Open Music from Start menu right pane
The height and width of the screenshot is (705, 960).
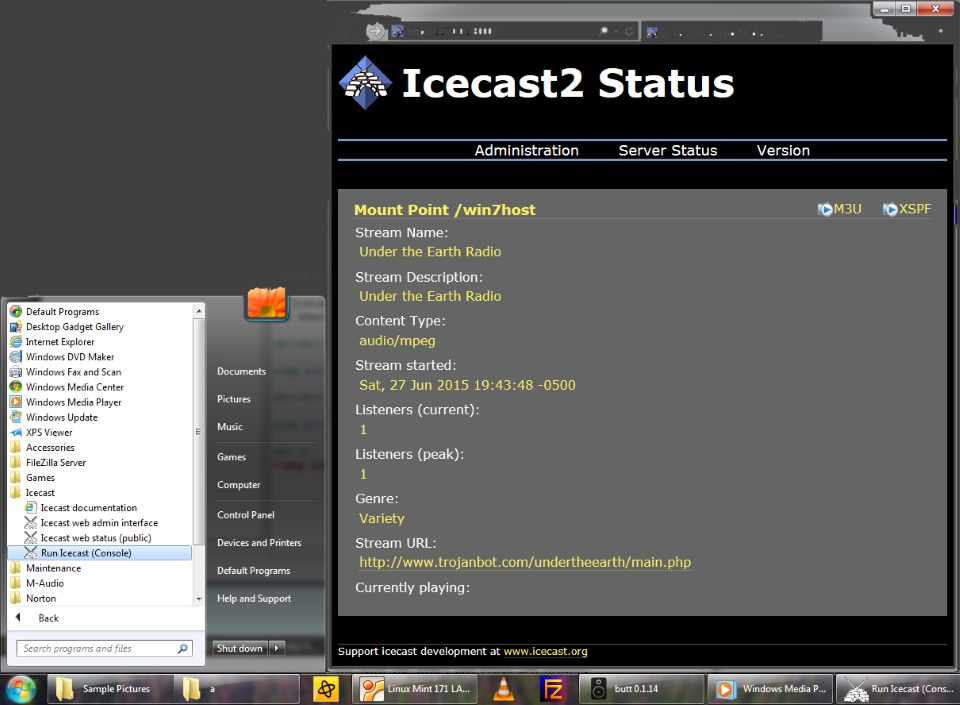coord(230,427)
